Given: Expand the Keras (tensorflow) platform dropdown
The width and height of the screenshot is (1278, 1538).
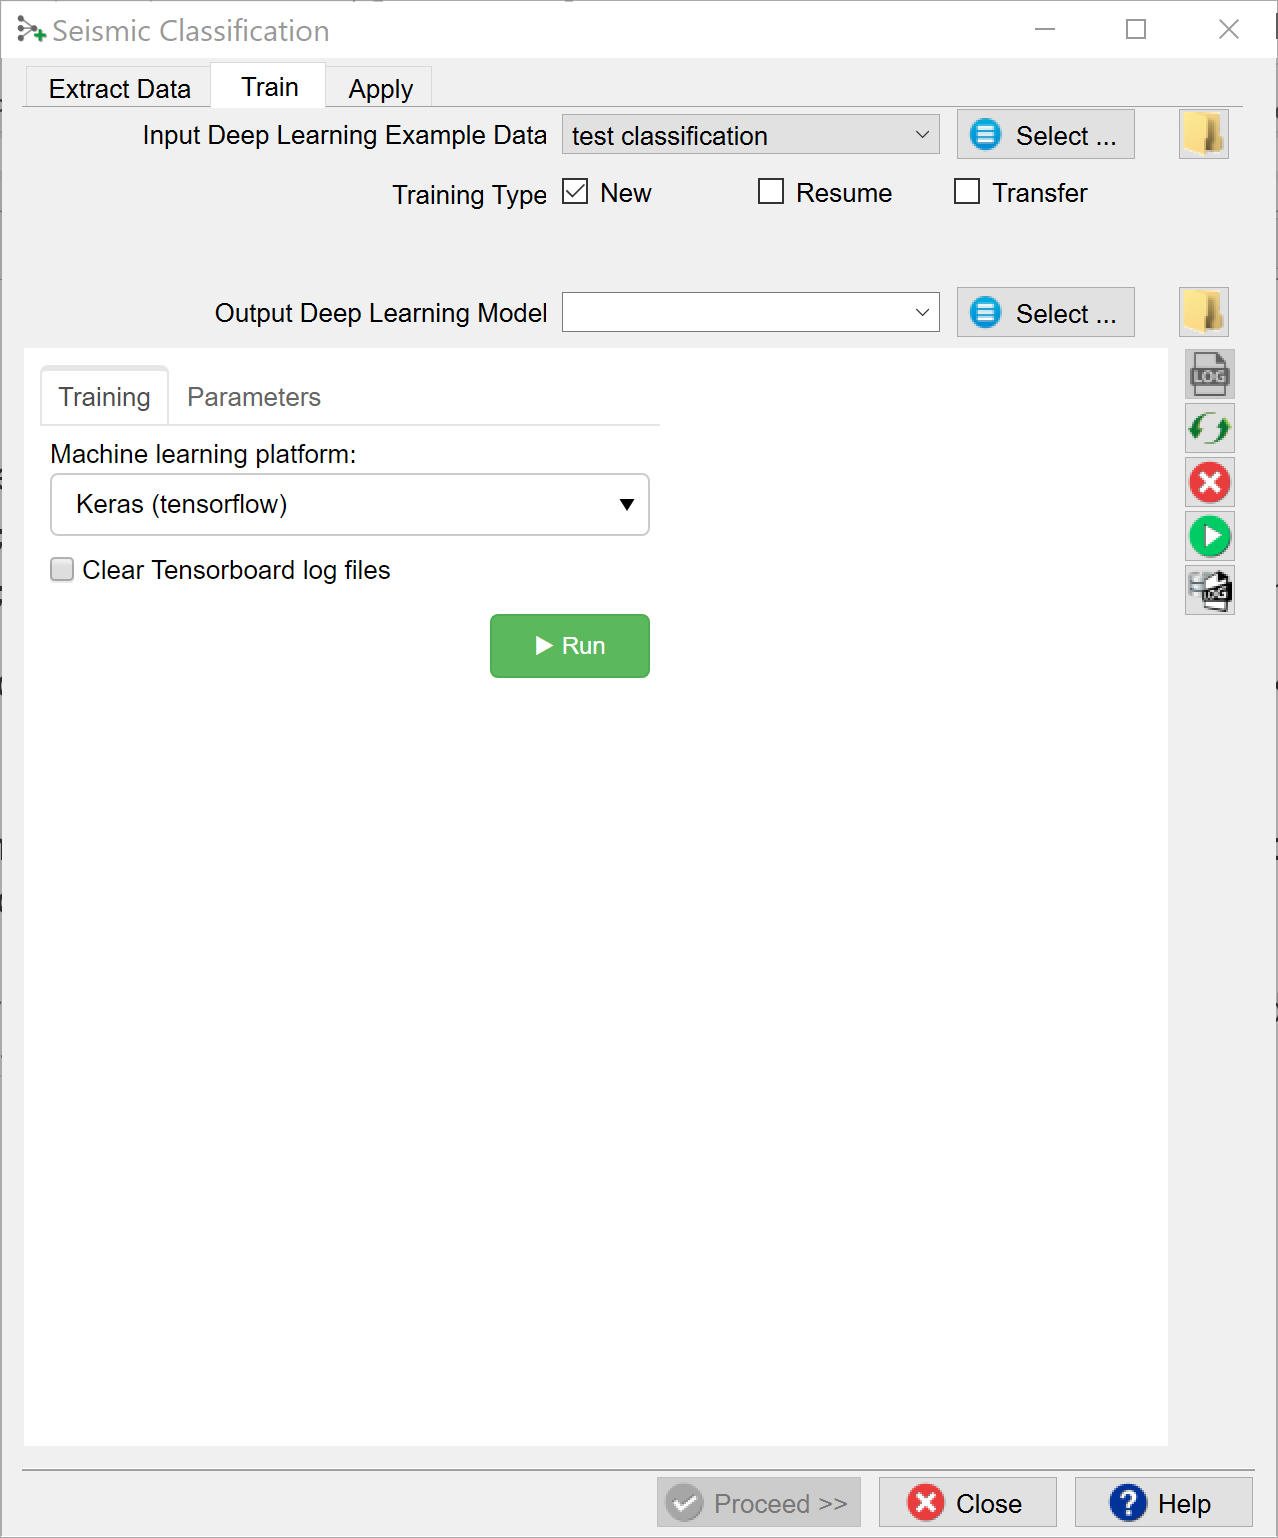Looking at the screenshot, I should pos(350,505).
